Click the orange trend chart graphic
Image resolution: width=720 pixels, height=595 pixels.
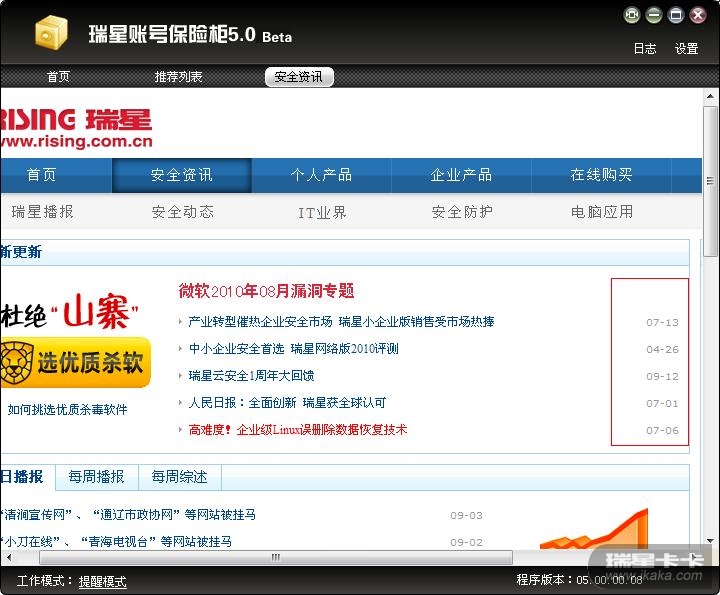click(x=594, y=528)
